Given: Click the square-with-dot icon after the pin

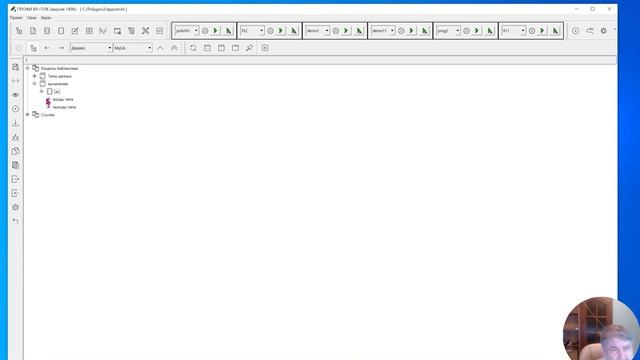Looking at the screenshot, I should pyautogui.click(x=265, y=48).
